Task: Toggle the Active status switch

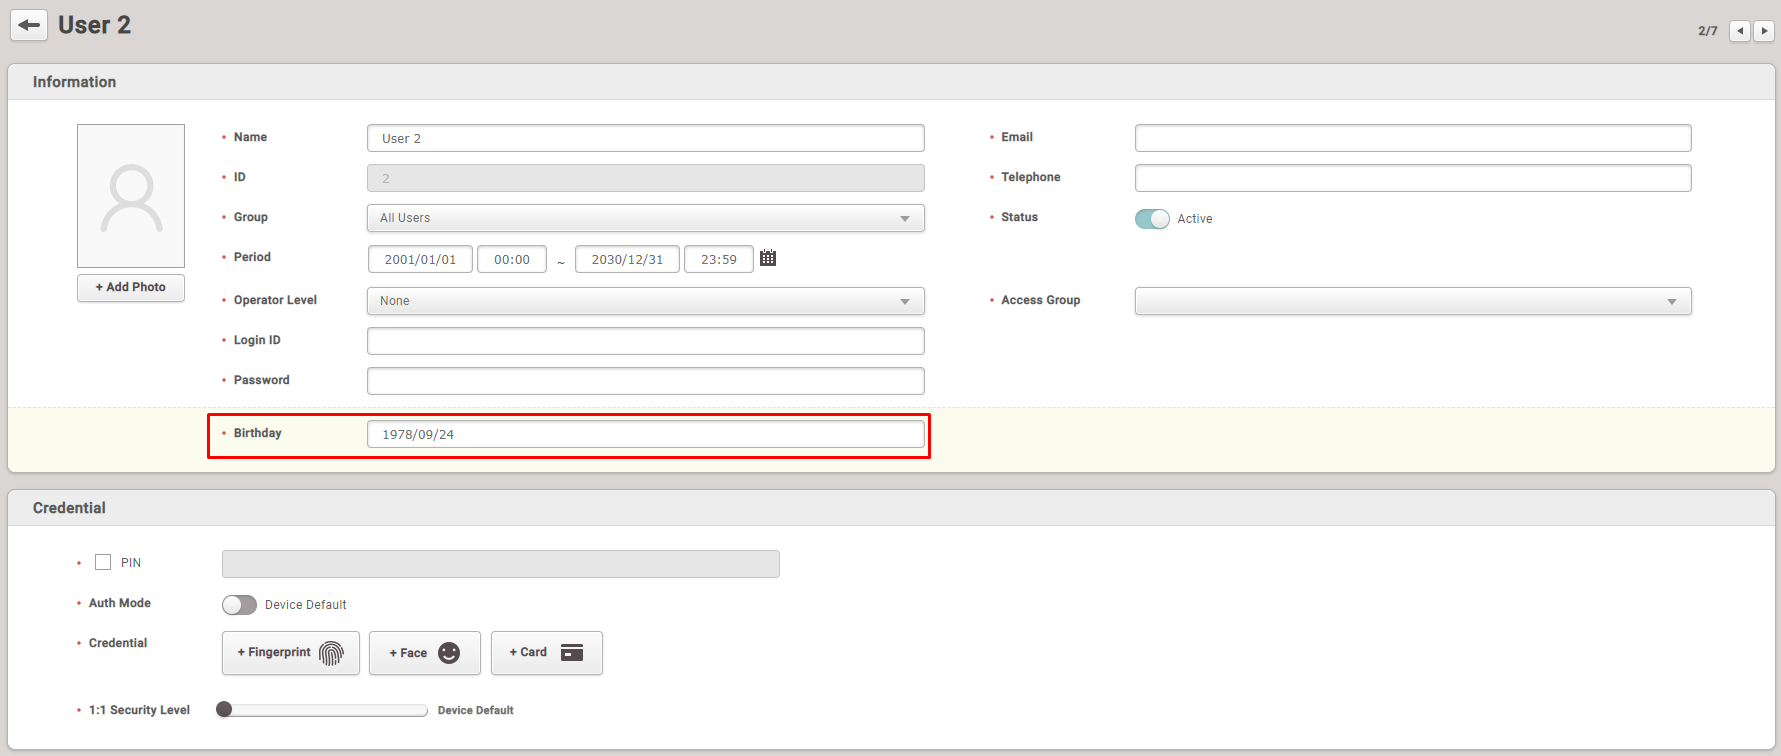Action: coord(1152,219)
